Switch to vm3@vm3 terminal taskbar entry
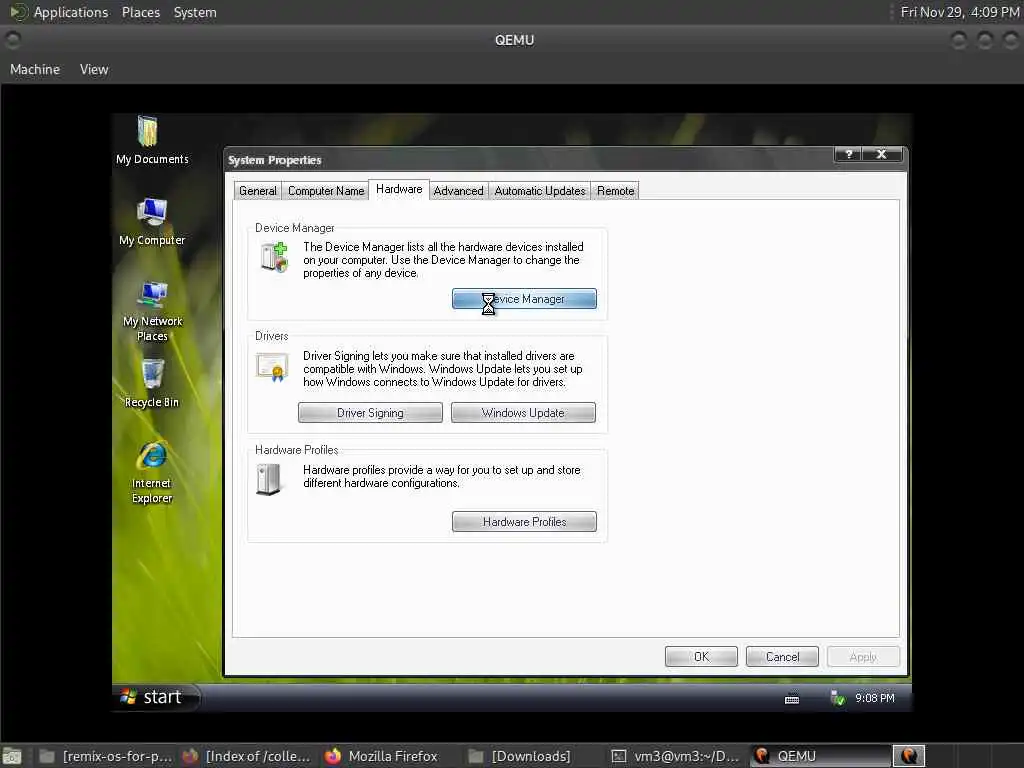Viewport: 1024px width, 768px height. point(675,756)
